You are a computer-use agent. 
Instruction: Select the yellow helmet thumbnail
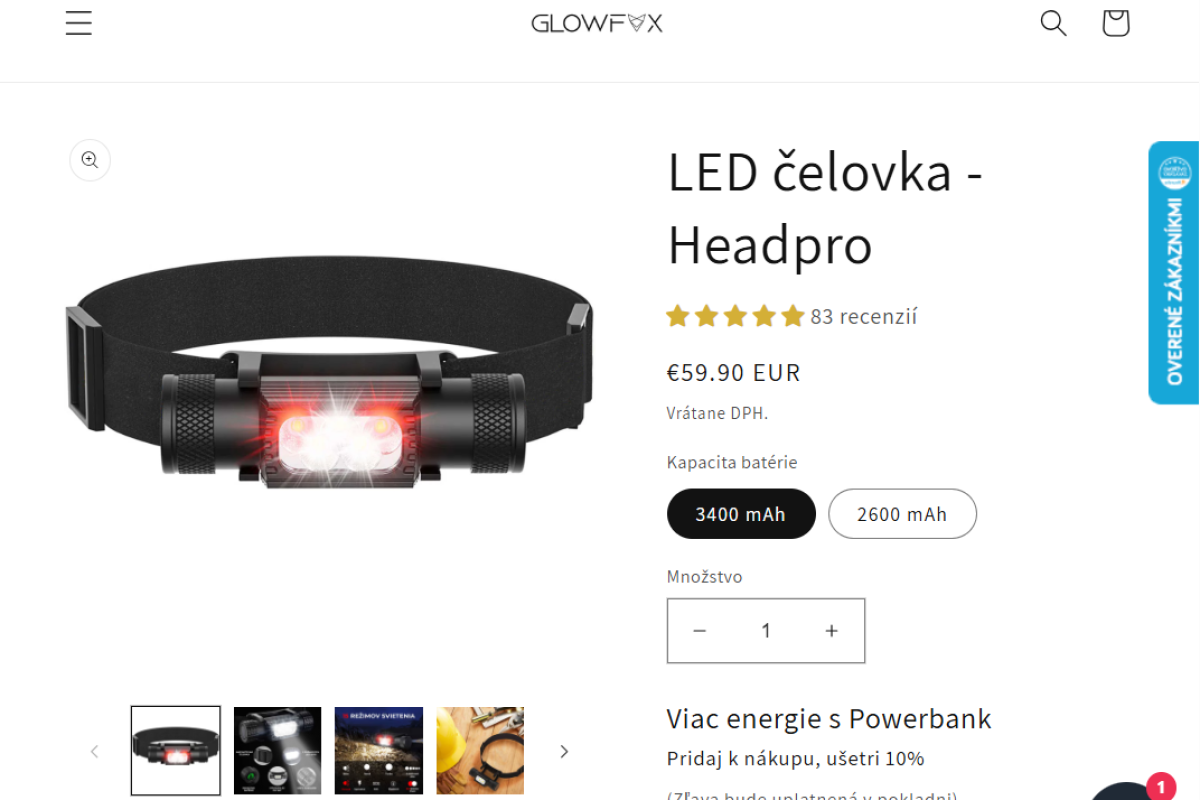click(480, 750)
